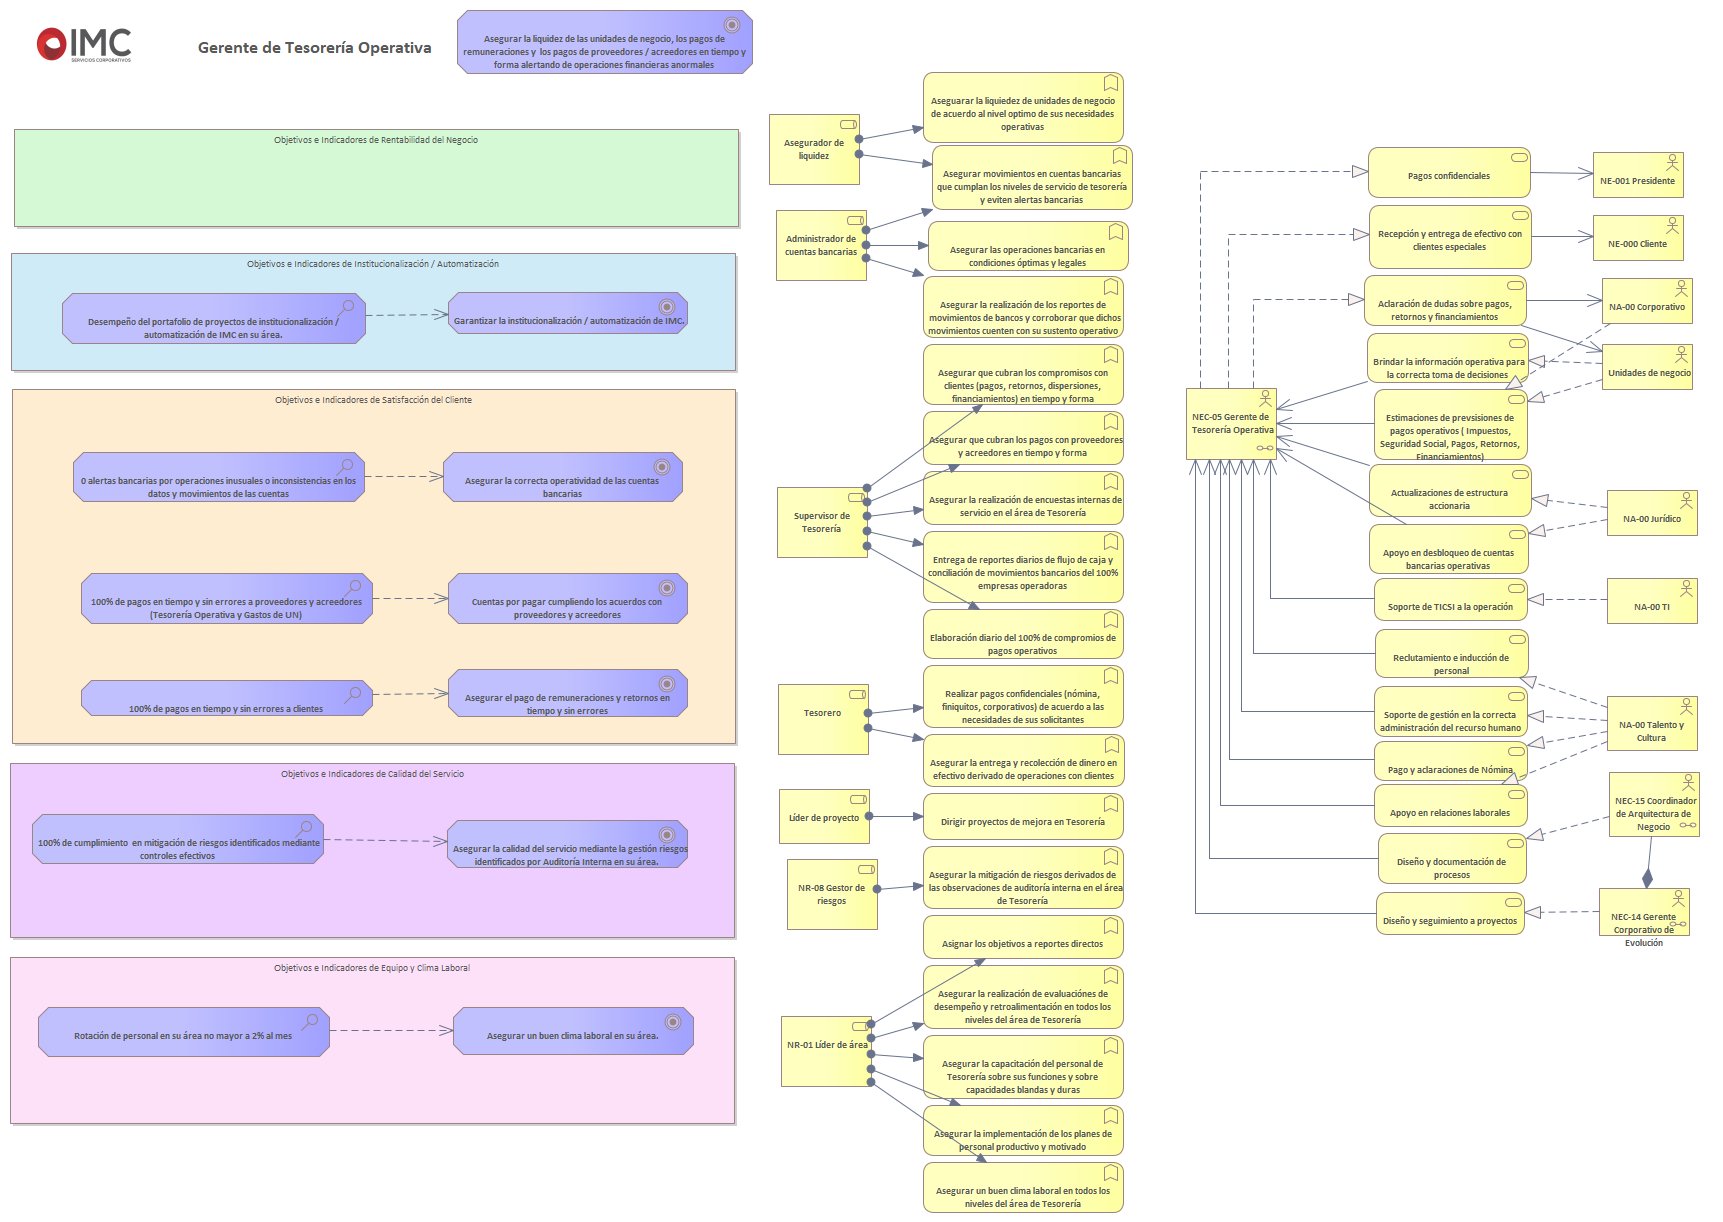Click the IMC logo
This screenshot has height=1222, width=1723.
(84, 44)
